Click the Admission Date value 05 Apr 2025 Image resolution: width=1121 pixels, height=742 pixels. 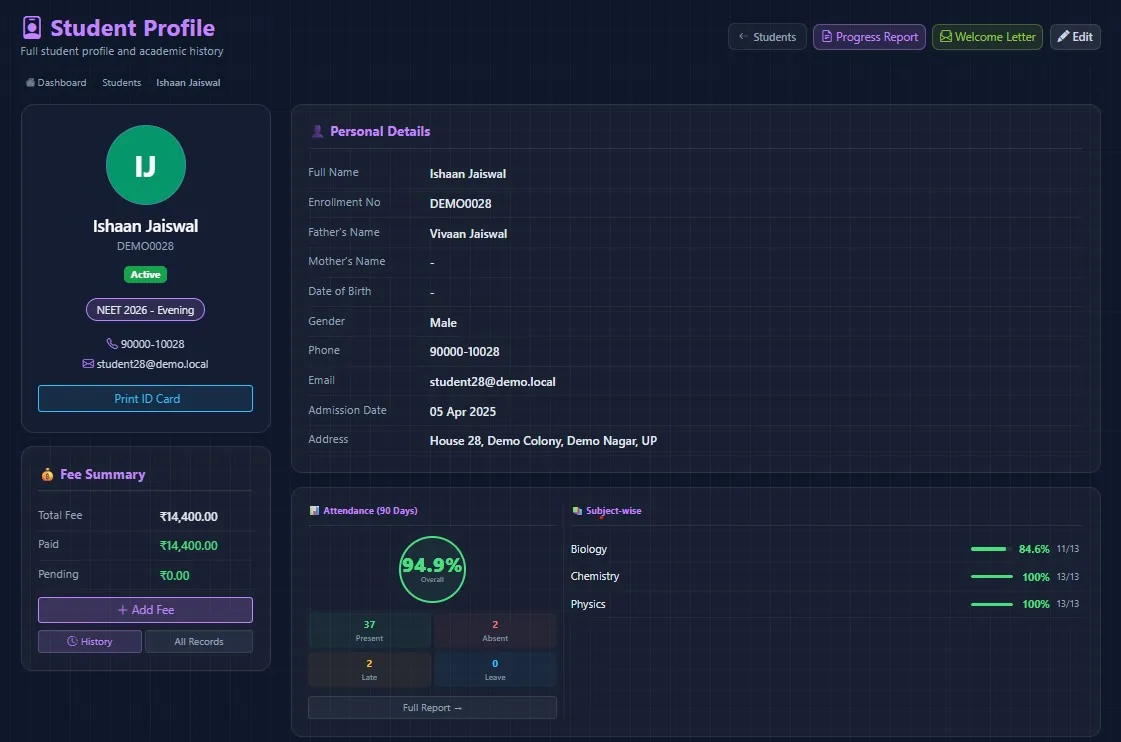(x=463, y=412)
